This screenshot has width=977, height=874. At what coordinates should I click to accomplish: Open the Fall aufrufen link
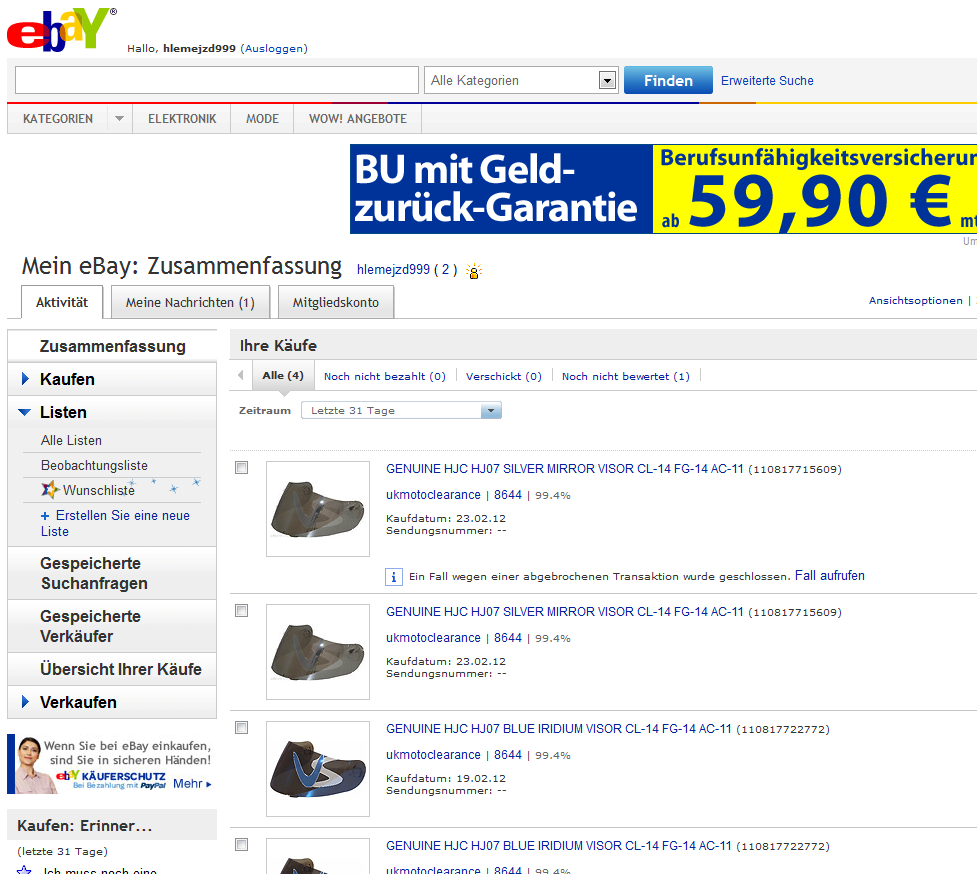click(829, 576)
